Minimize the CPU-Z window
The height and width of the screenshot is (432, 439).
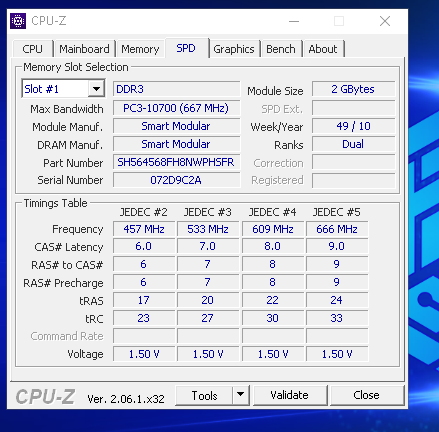[294, 21]
